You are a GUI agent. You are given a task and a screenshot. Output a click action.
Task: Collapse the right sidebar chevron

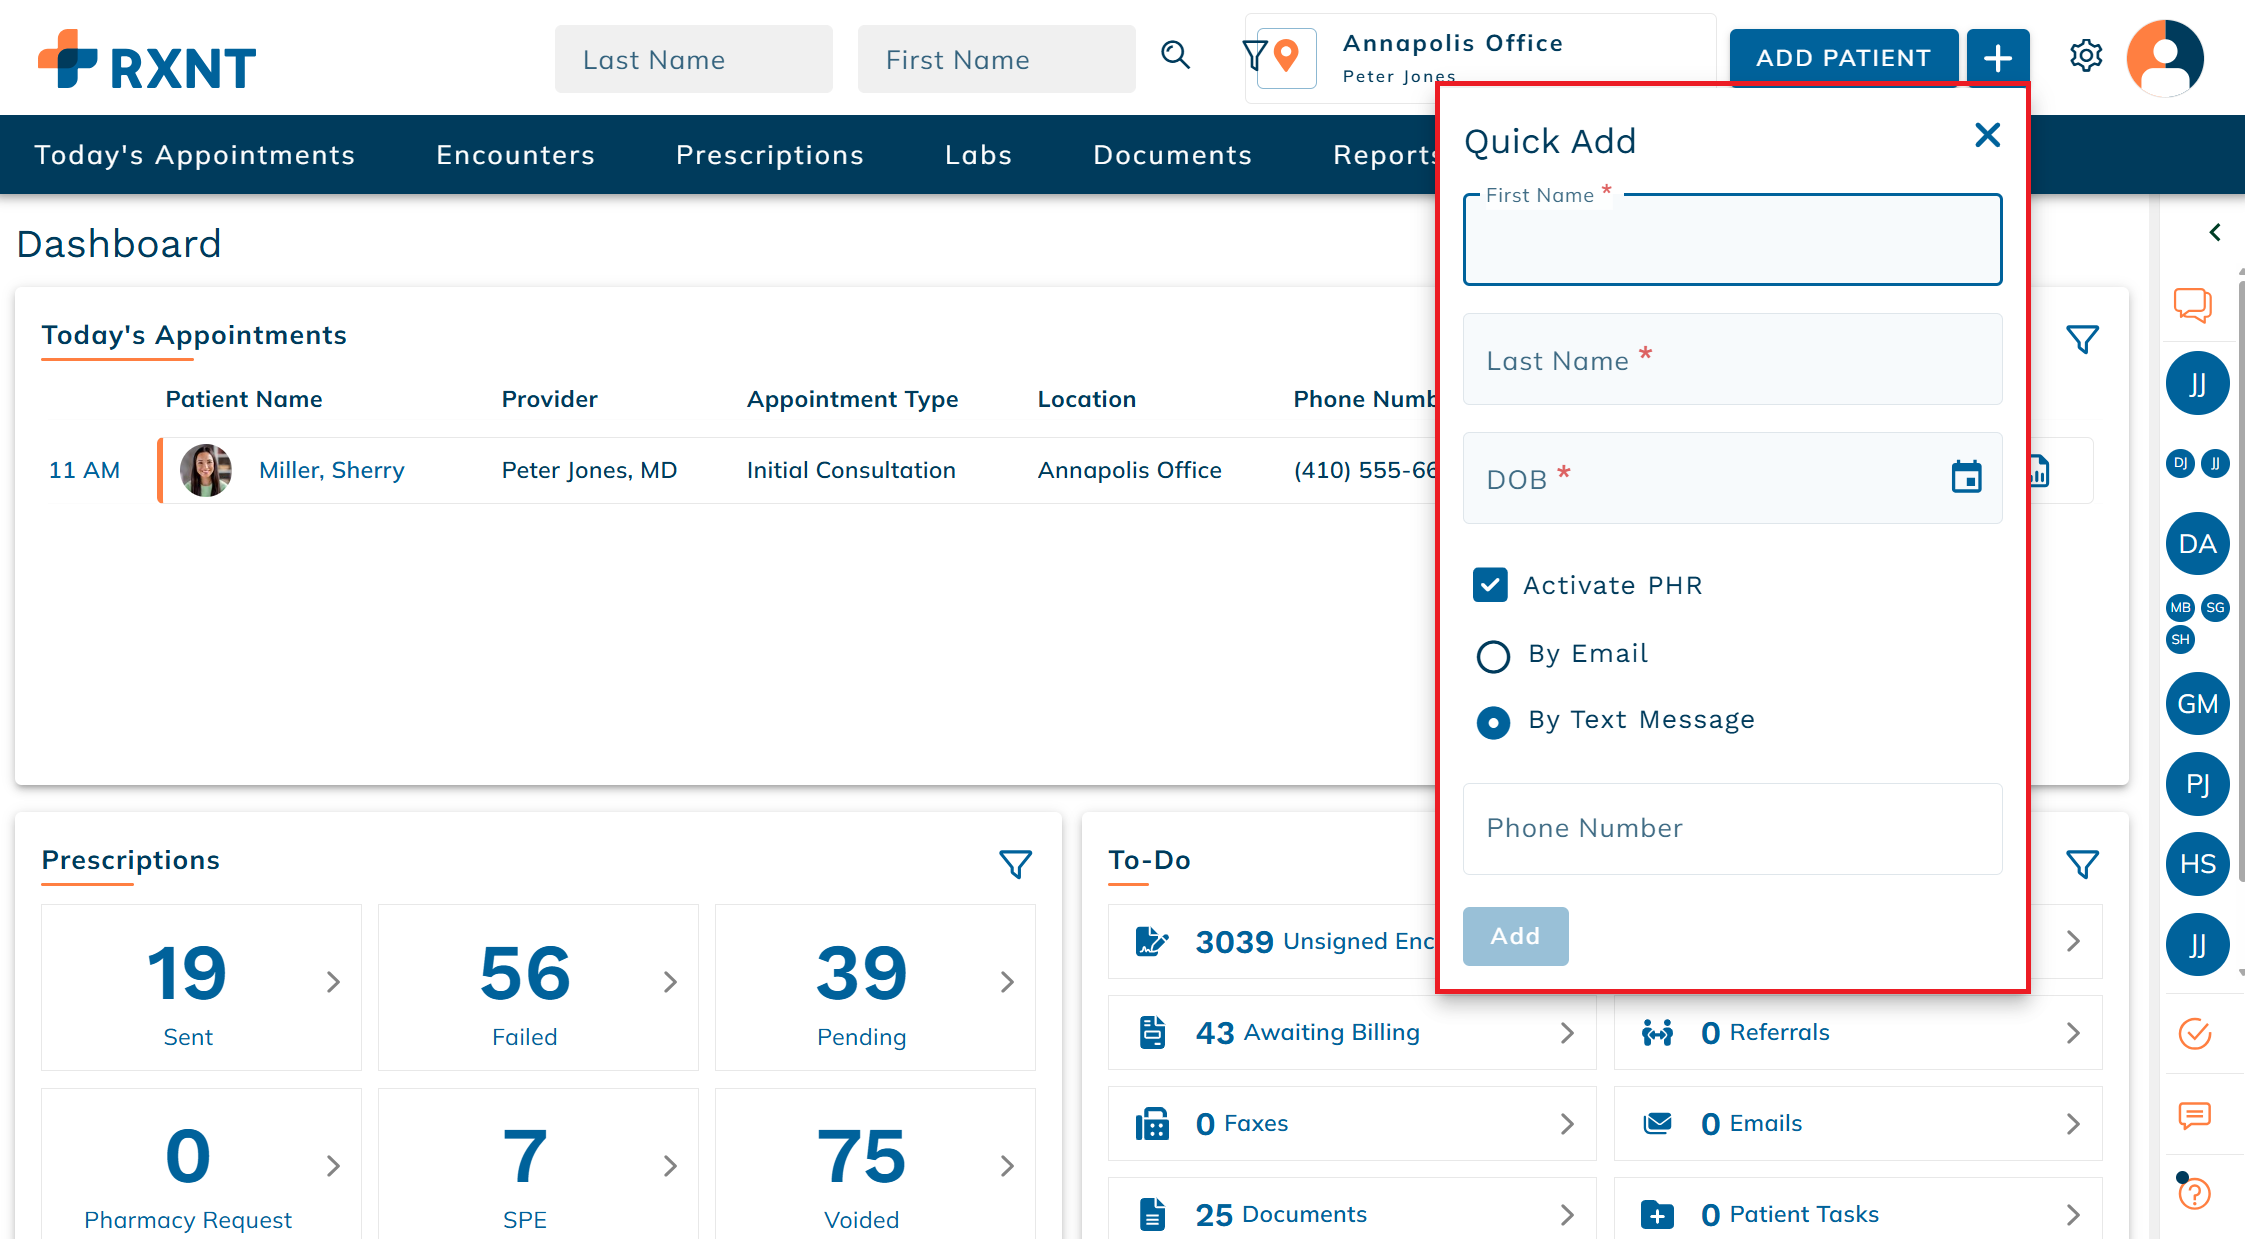(2215, 232)
